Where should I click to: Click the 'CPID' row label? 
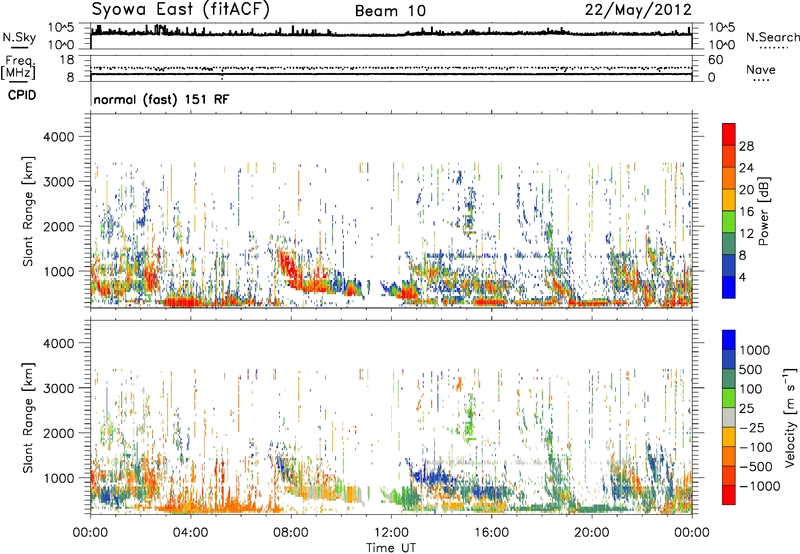pos(22,95)
